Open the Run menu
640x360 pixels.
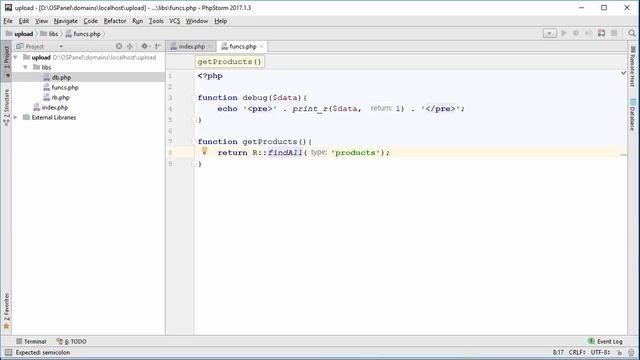click(138, 21)
